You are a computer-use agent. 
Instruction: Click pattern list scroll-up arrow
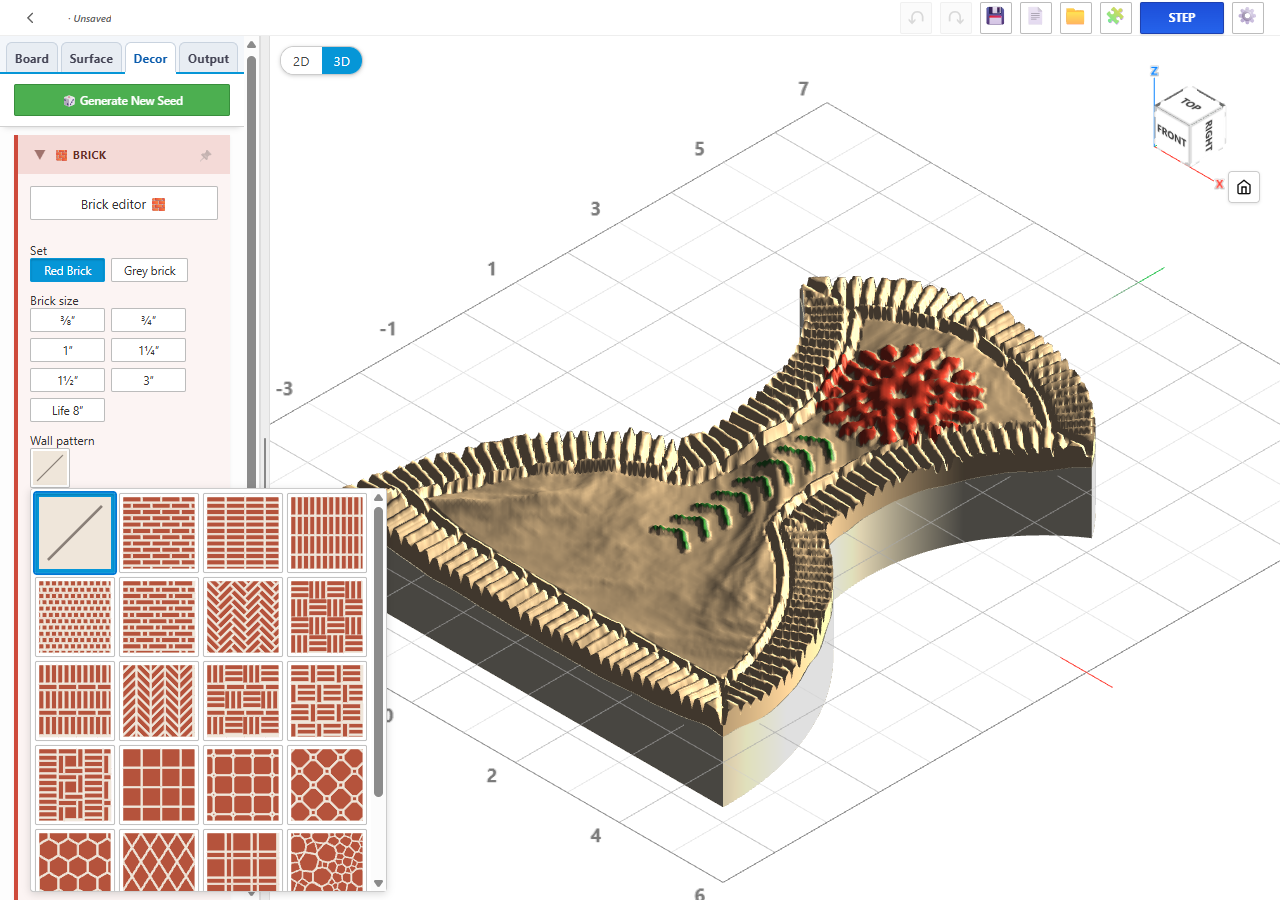[378, 498]
